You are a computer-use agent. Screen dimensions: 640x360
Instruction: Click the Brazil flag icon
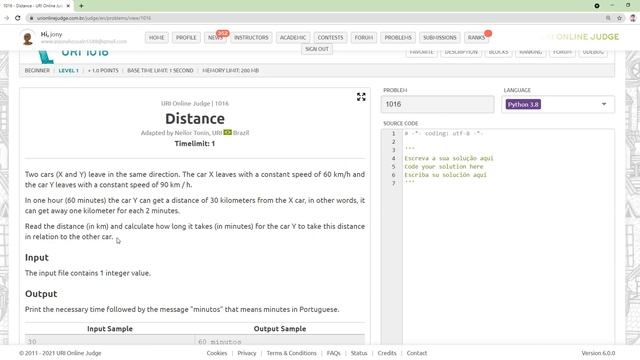227,132
